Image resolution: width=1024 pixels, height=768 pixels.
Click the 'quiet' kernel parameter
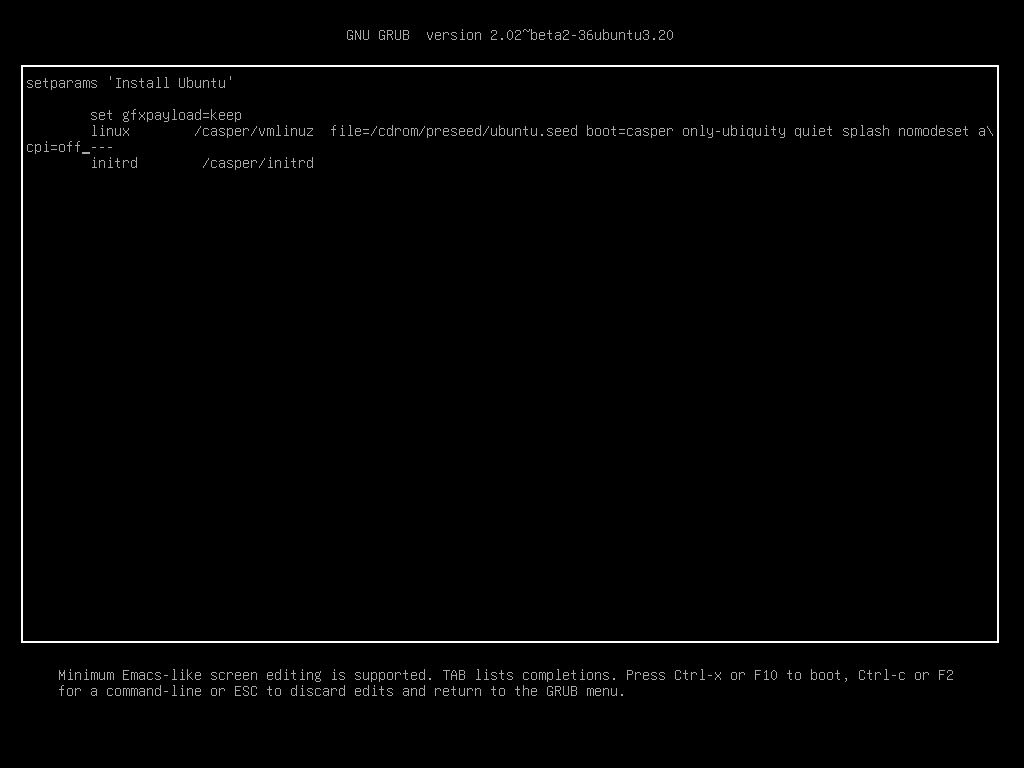click(x=814, y=131)
